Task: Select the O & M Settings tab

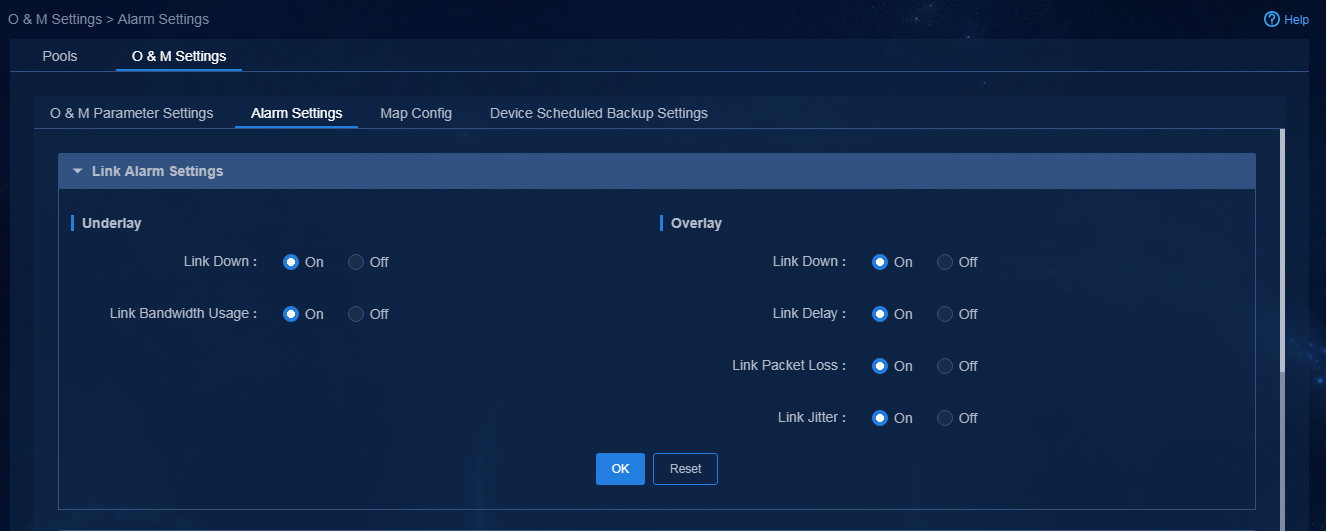Action: pos(179,56)
